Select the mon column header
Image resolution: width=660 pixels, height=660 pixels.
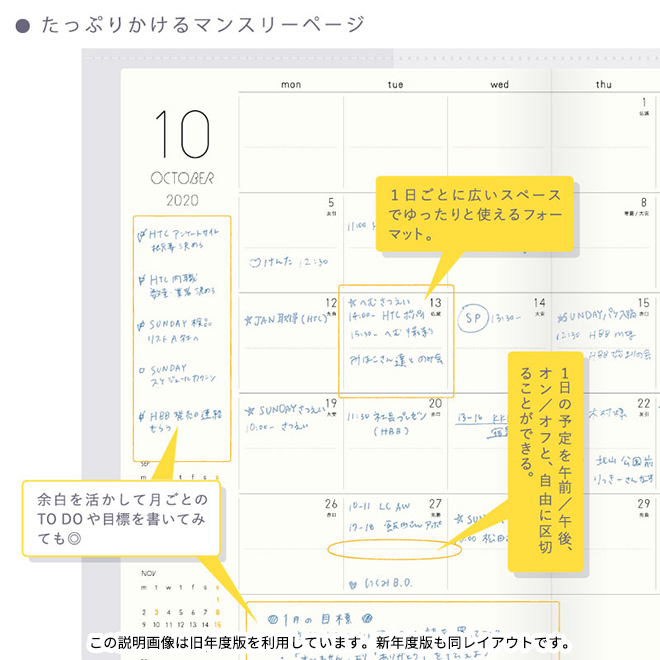(291, 85)
